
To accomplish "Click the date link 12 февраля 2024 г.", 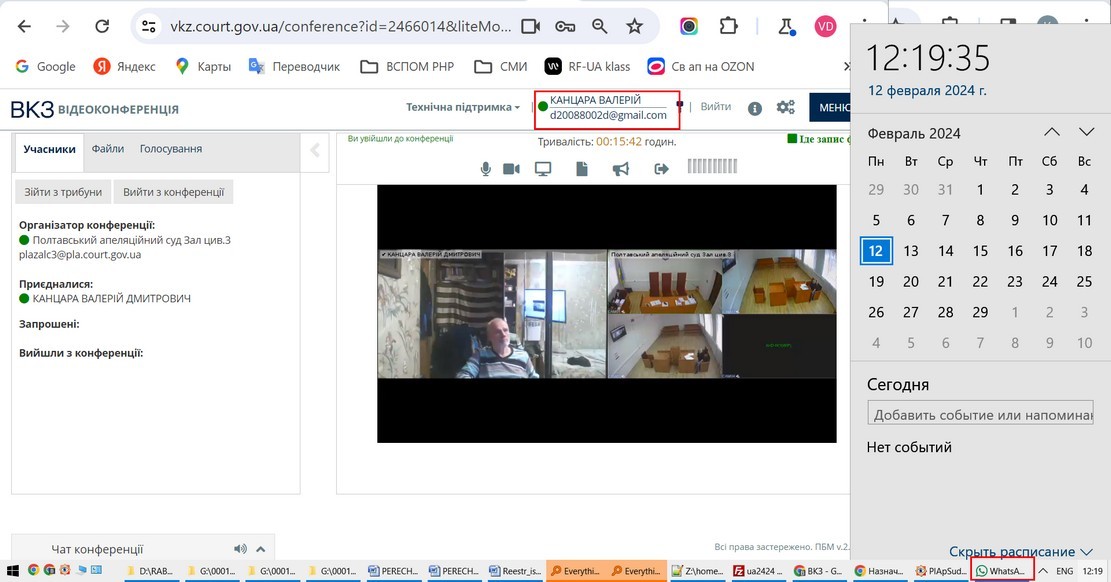I will click(927, 91).
